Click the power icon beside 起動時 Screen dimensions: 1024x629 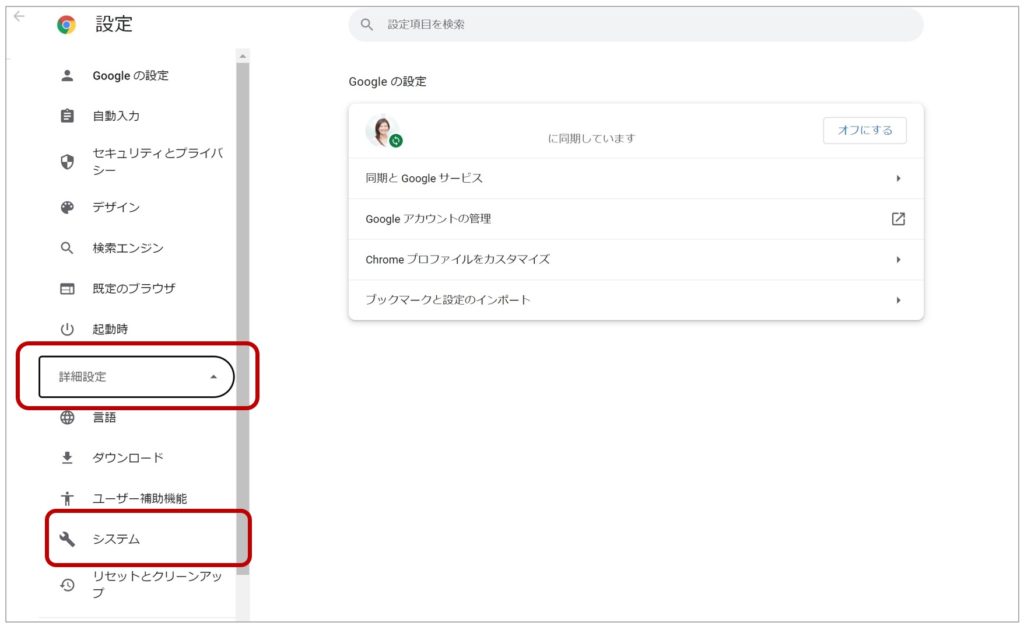(x=67, y=329)
